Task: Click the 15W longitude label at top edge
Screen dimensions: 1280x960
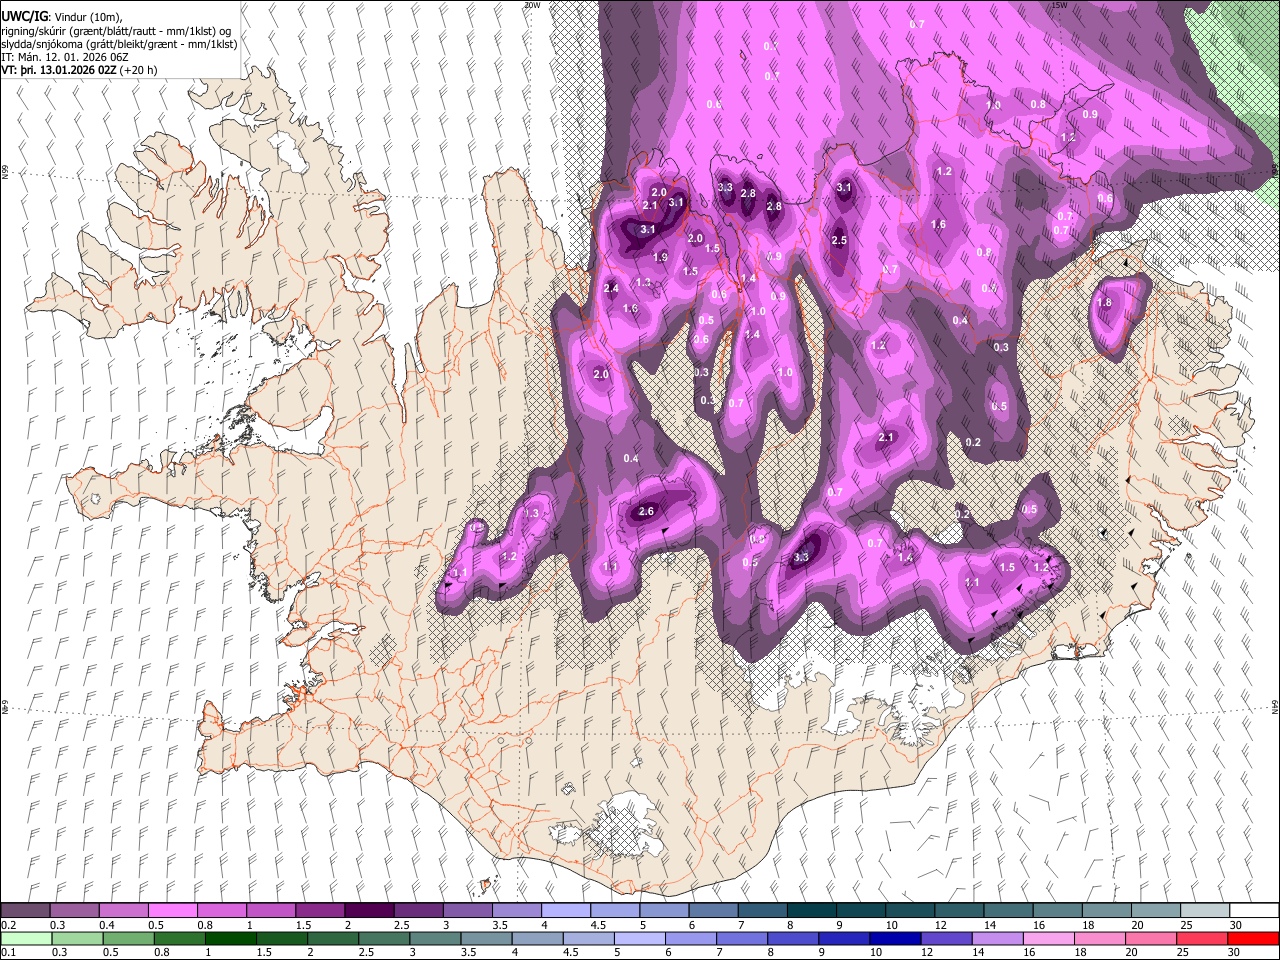Action: click(x=1059, y=5)
